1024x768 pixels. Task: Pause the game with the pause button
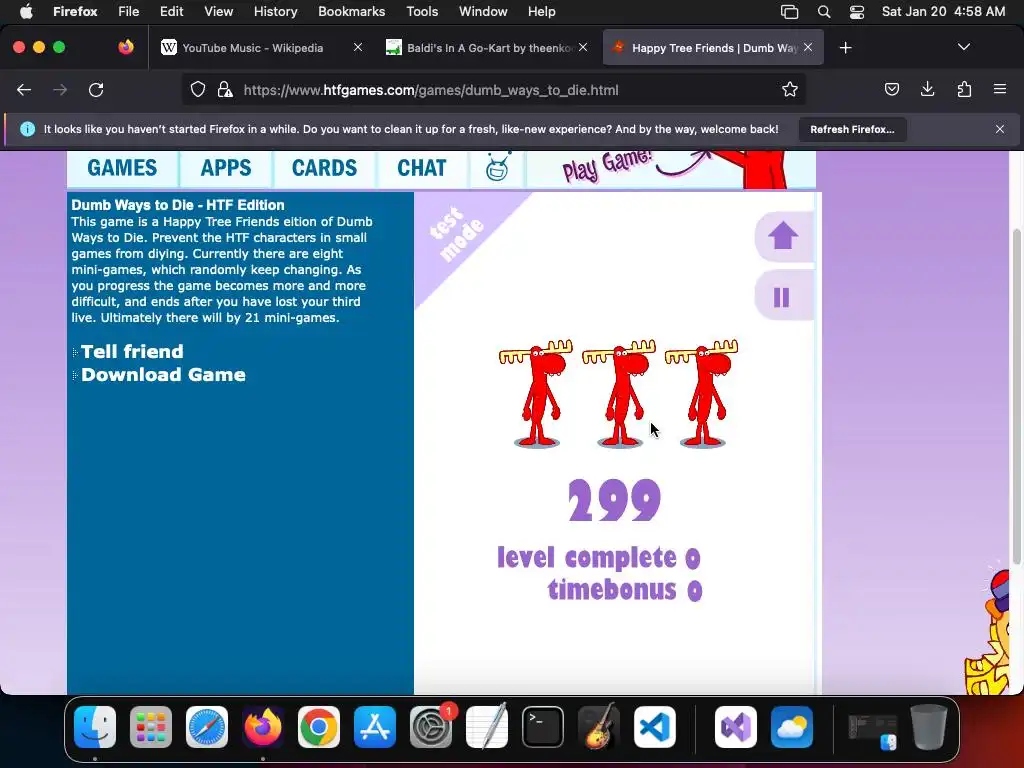coord(782,297)
